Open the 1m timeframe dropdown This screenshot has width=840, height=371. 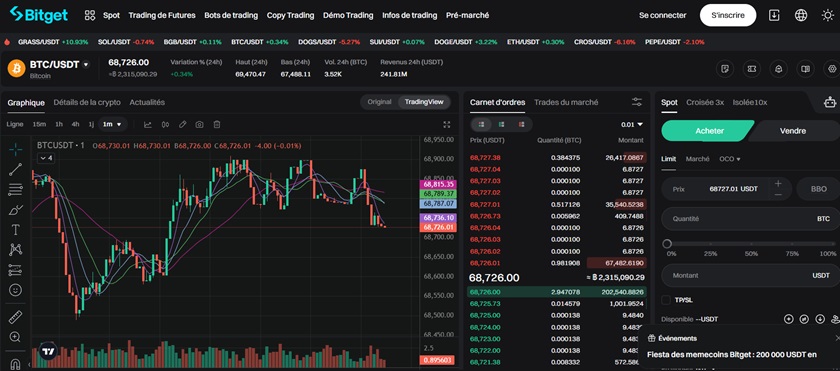tap(112, 124)
